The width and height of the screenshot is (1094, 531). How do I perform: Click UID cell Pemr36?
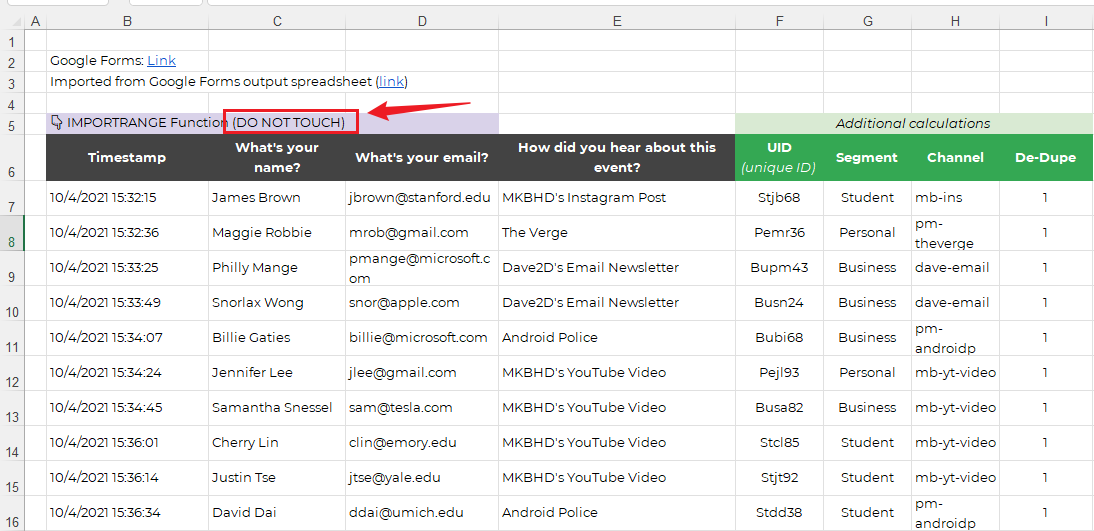coord(779,233)
